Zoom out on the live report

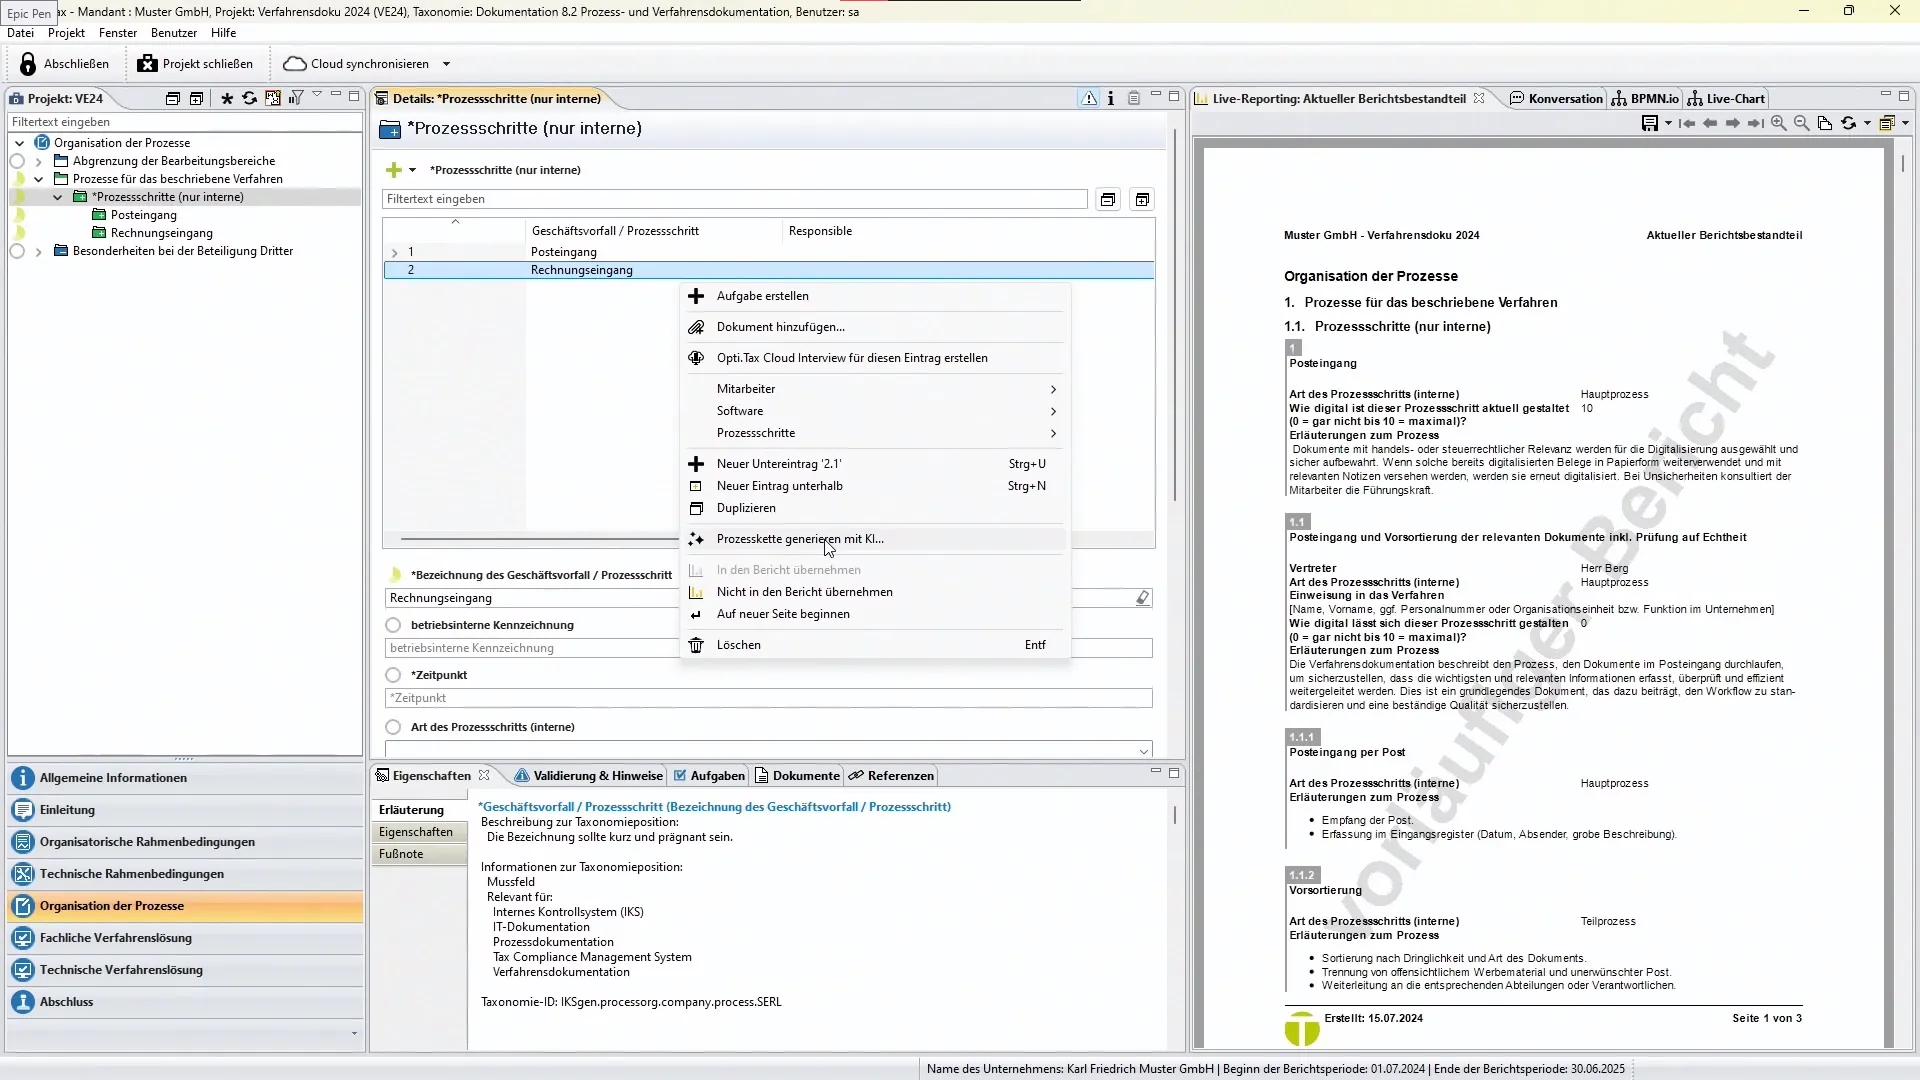(1802, 123)
